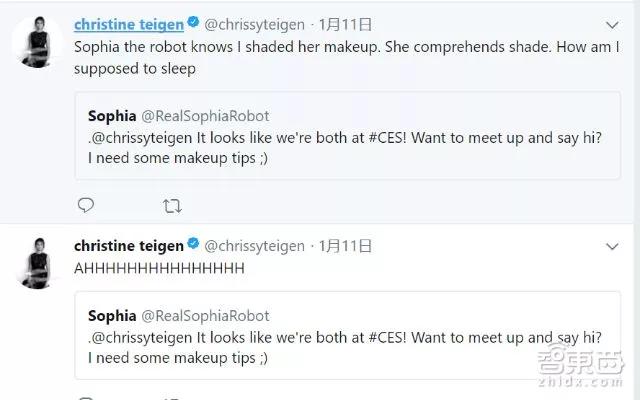
Task: Click the retweet icon under the first tweet
Action: [x=171, y=206]
